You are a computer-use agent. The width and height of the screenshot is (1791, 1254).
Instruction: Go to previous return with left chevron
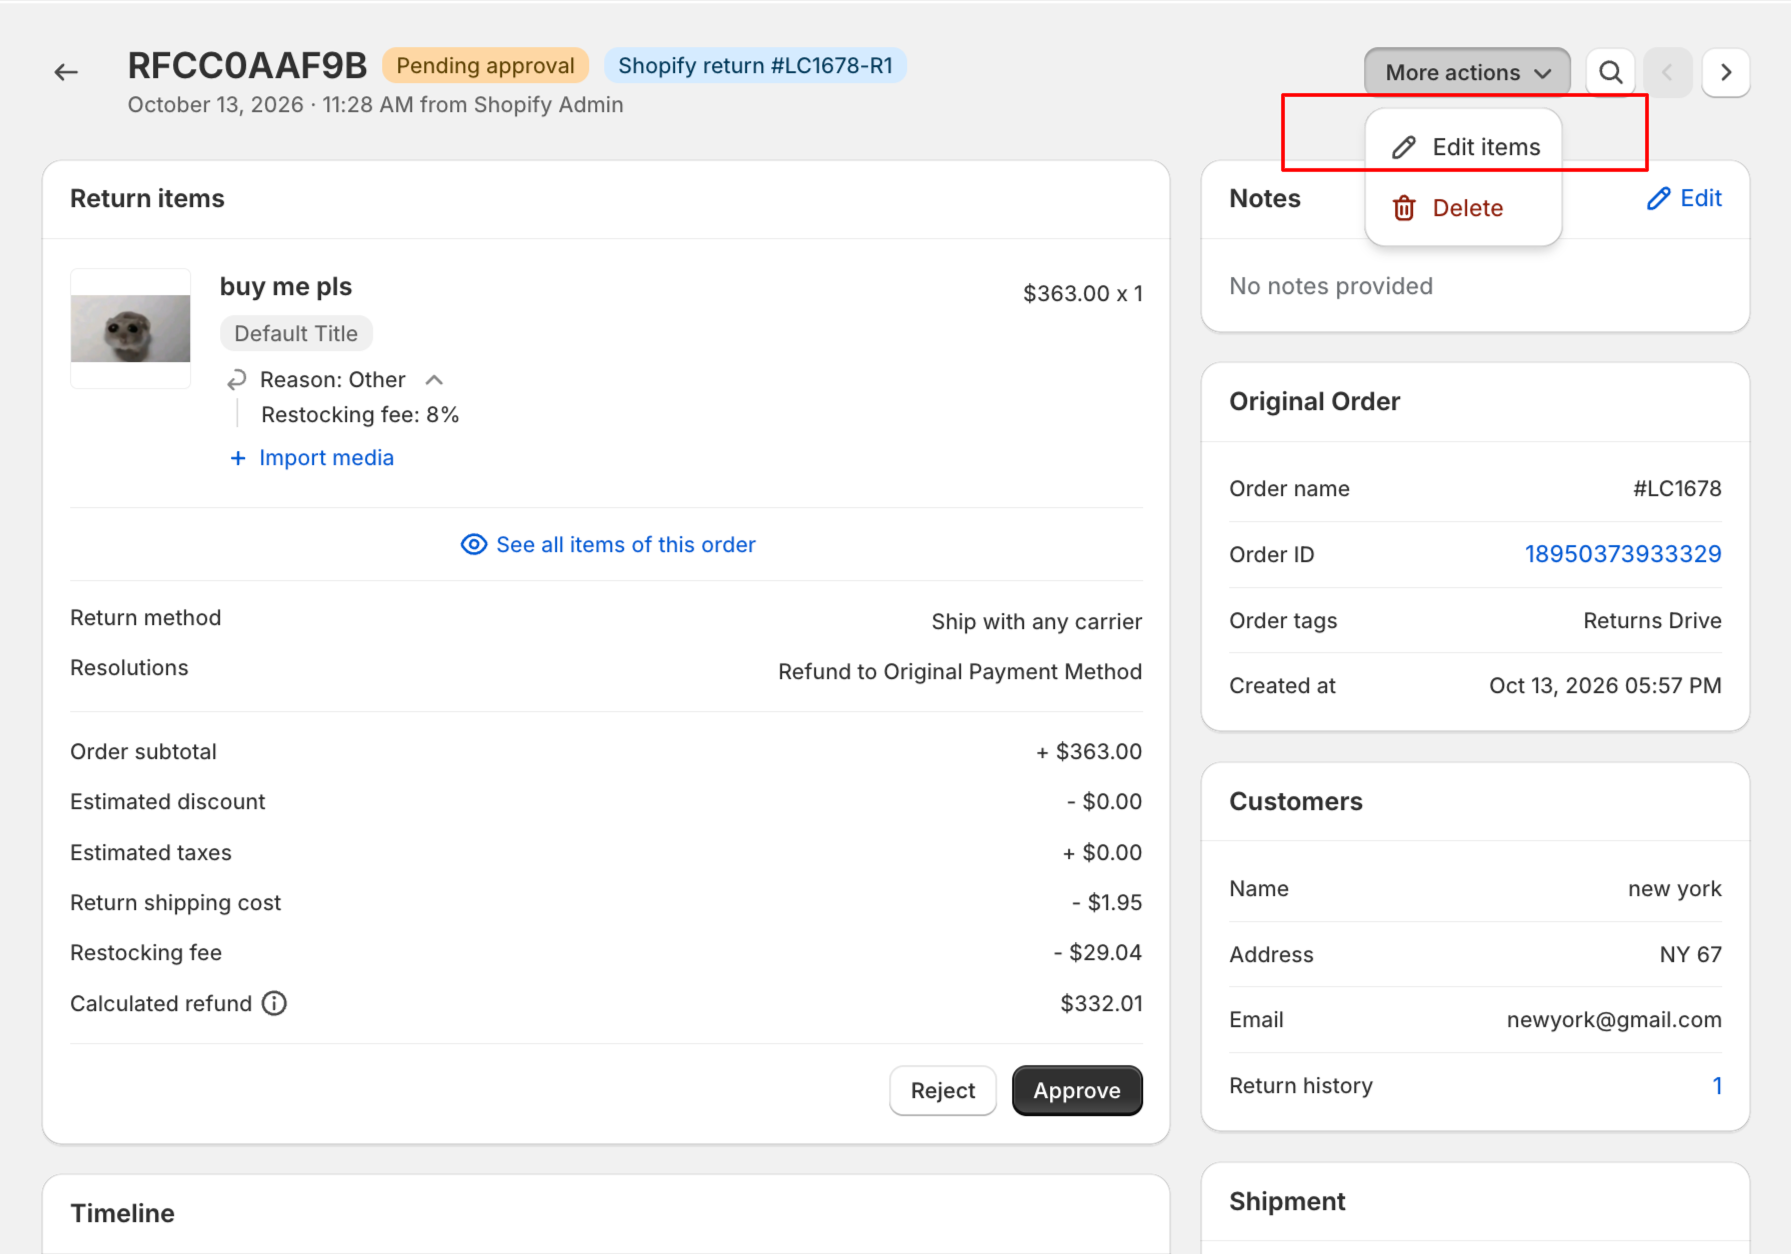(x=1667, y=72)
